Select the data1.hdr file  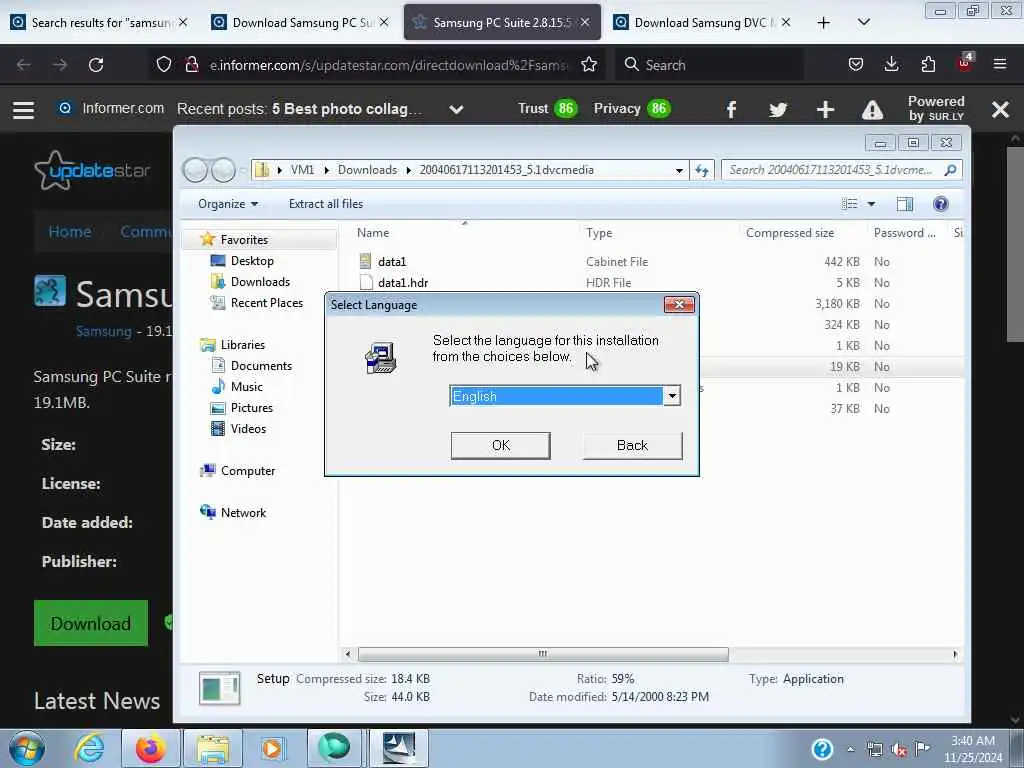tap(403, 283)
